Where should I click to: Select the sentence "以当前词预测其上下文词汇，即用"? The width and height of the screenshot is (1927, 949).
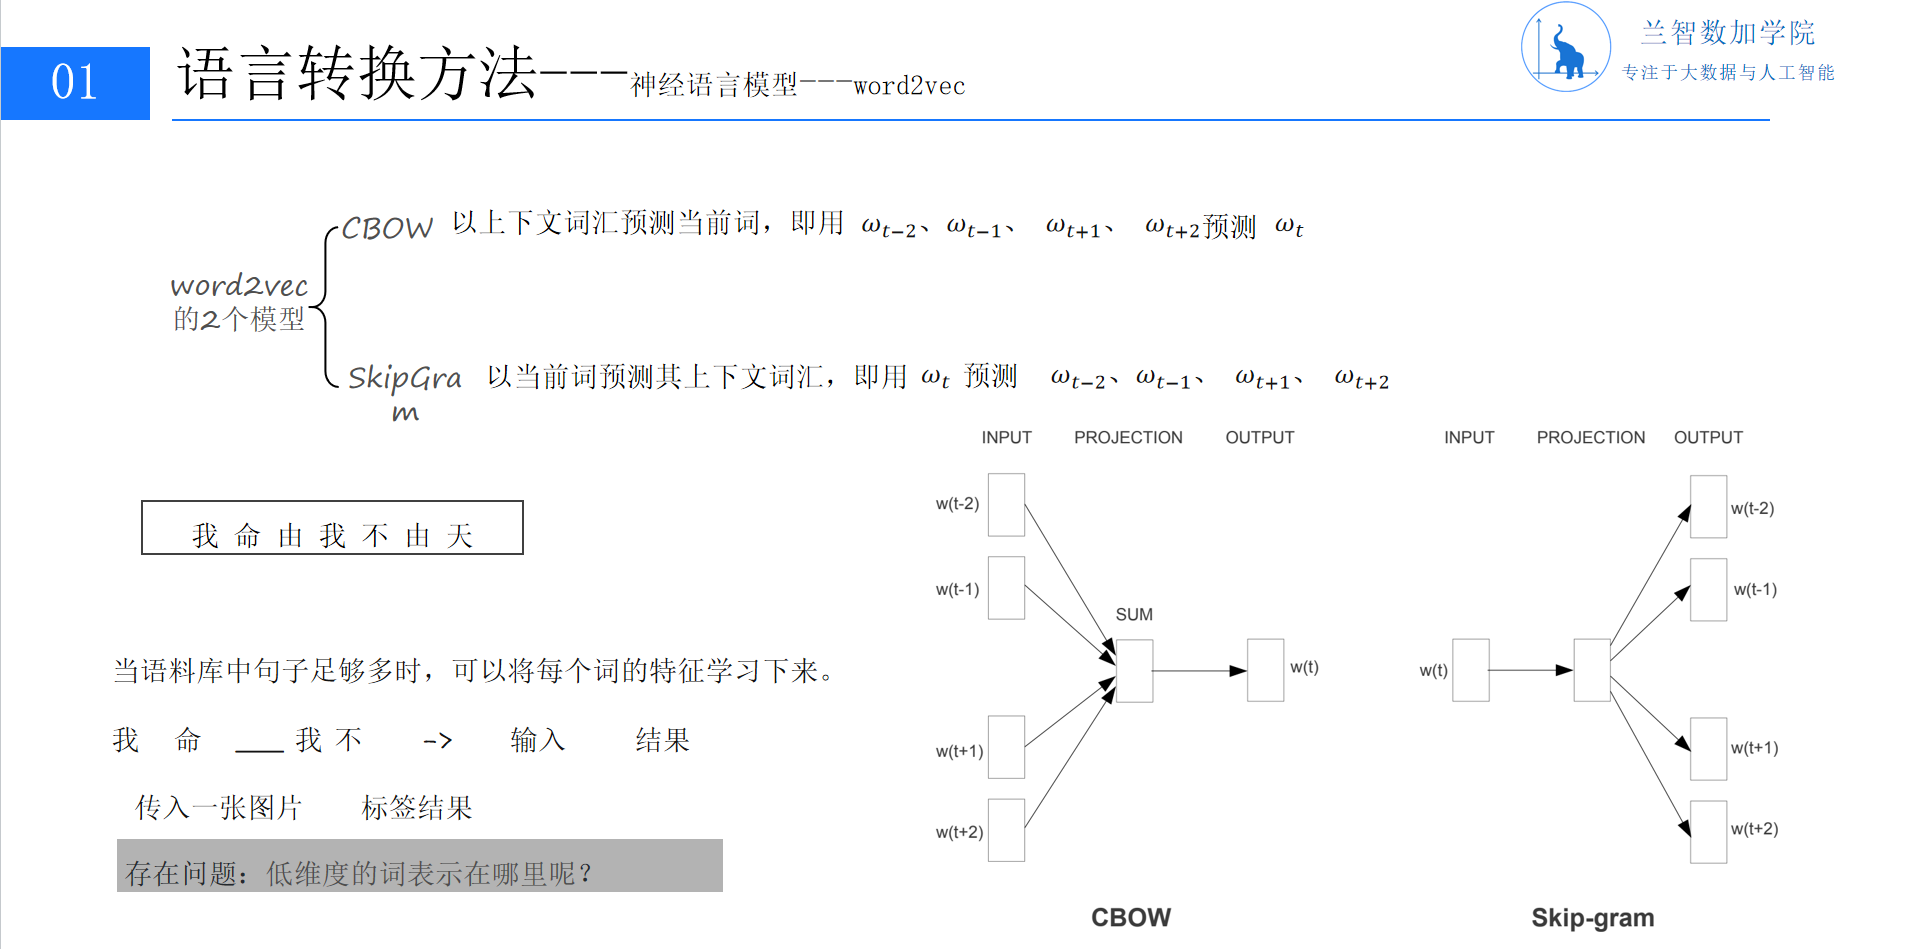point(697,376)
